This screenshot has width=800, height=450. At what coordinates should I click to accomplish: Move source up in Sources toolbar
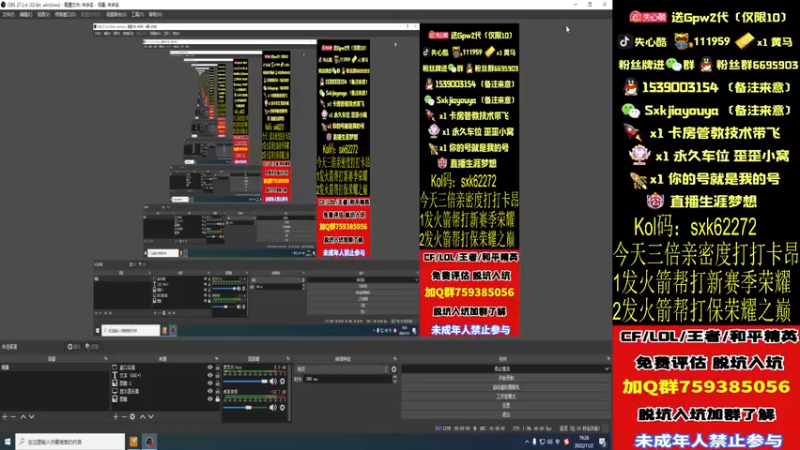pyautogui.click(x=142, y=417)
